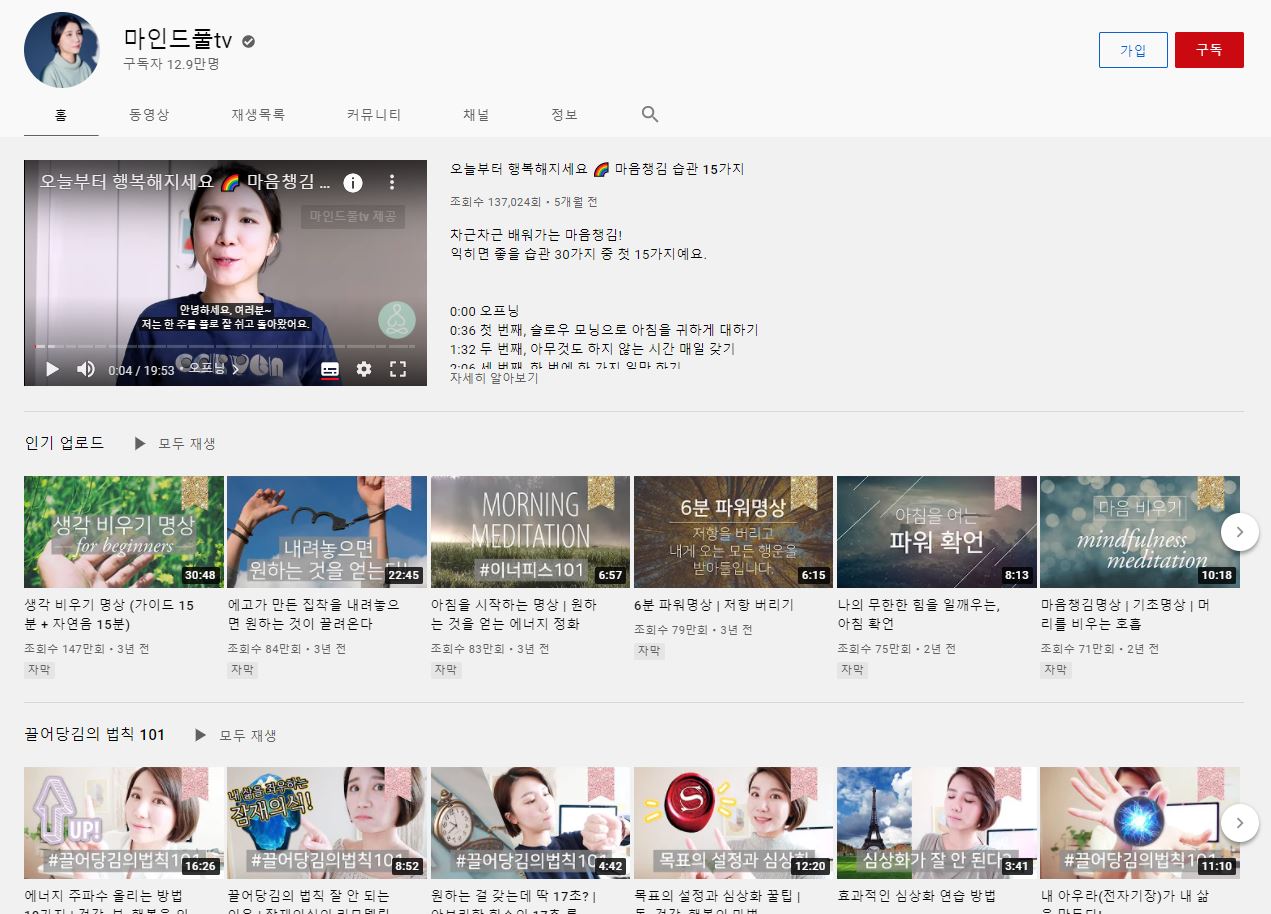Click the play button in video player
This screenshot has width=1271, height=914.
(52, 369)
